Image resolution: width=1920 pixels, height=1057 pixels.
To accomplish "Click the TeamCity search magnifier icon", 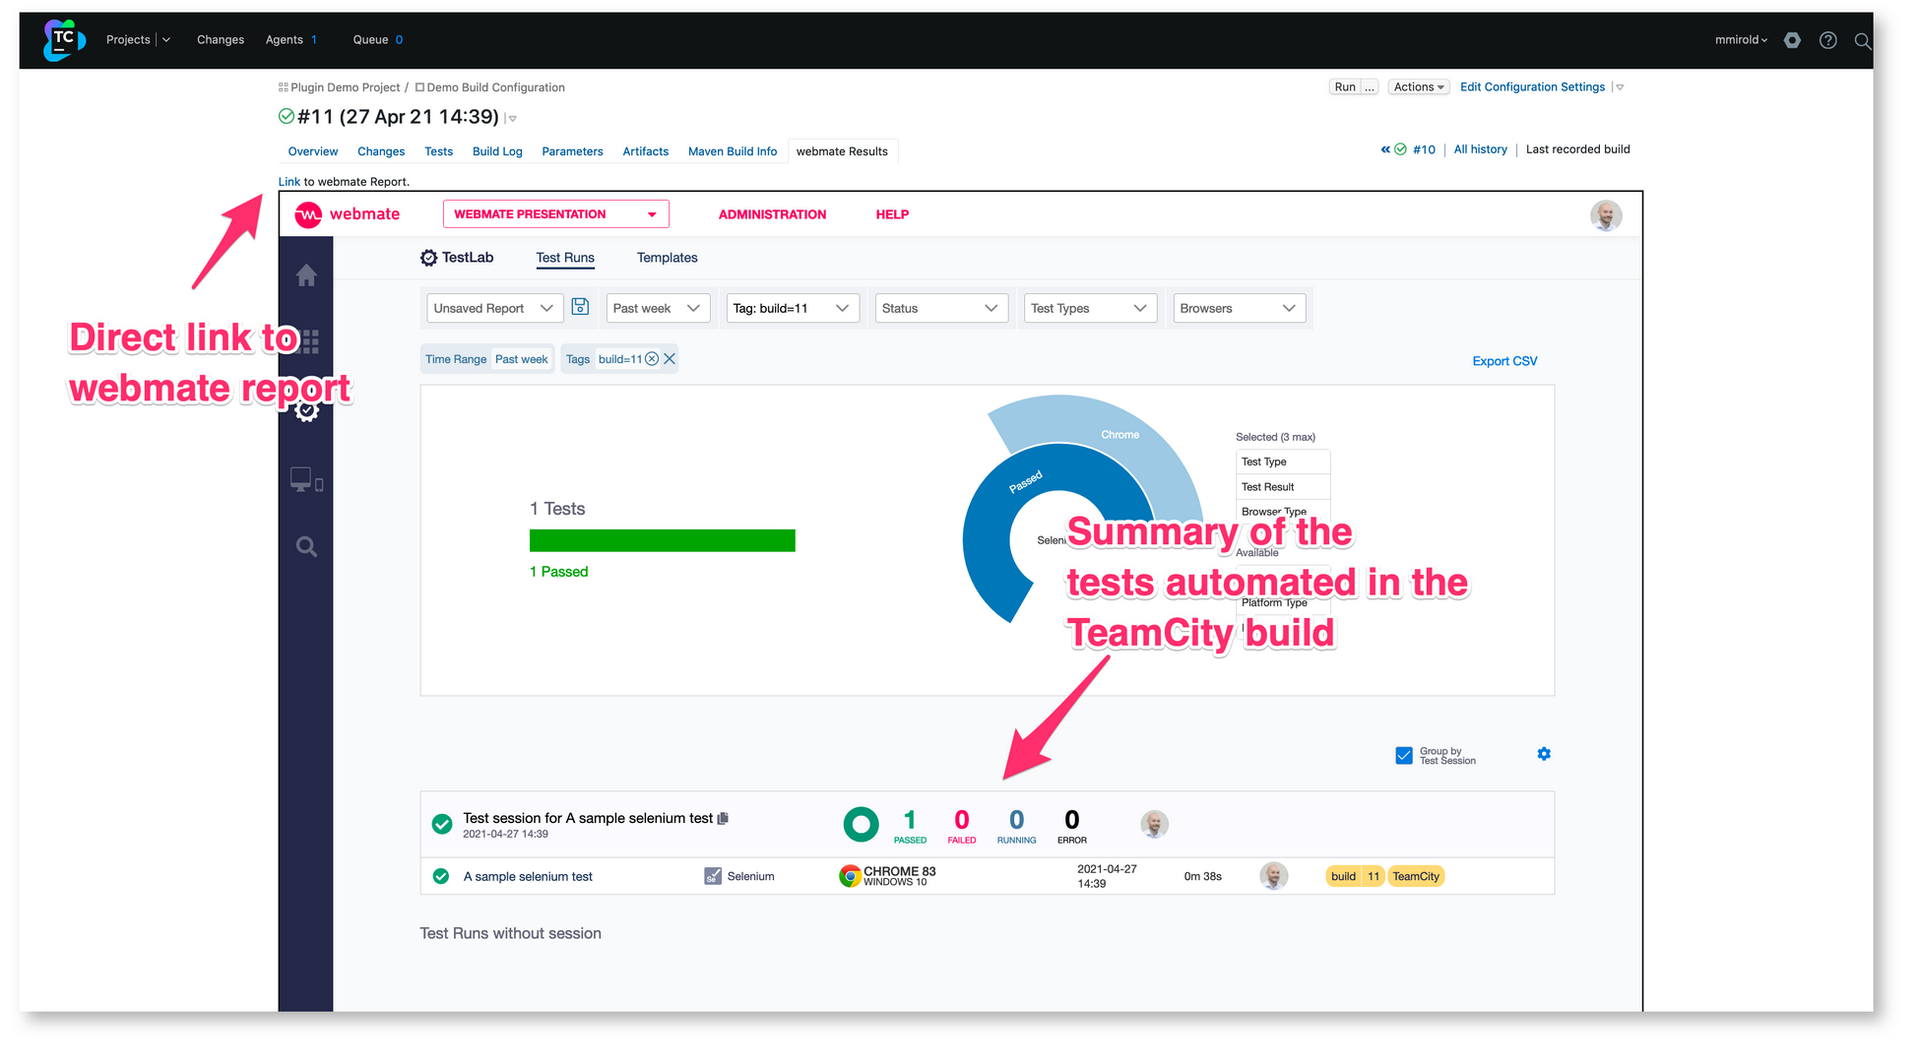I will click(x=1862, y=41).
